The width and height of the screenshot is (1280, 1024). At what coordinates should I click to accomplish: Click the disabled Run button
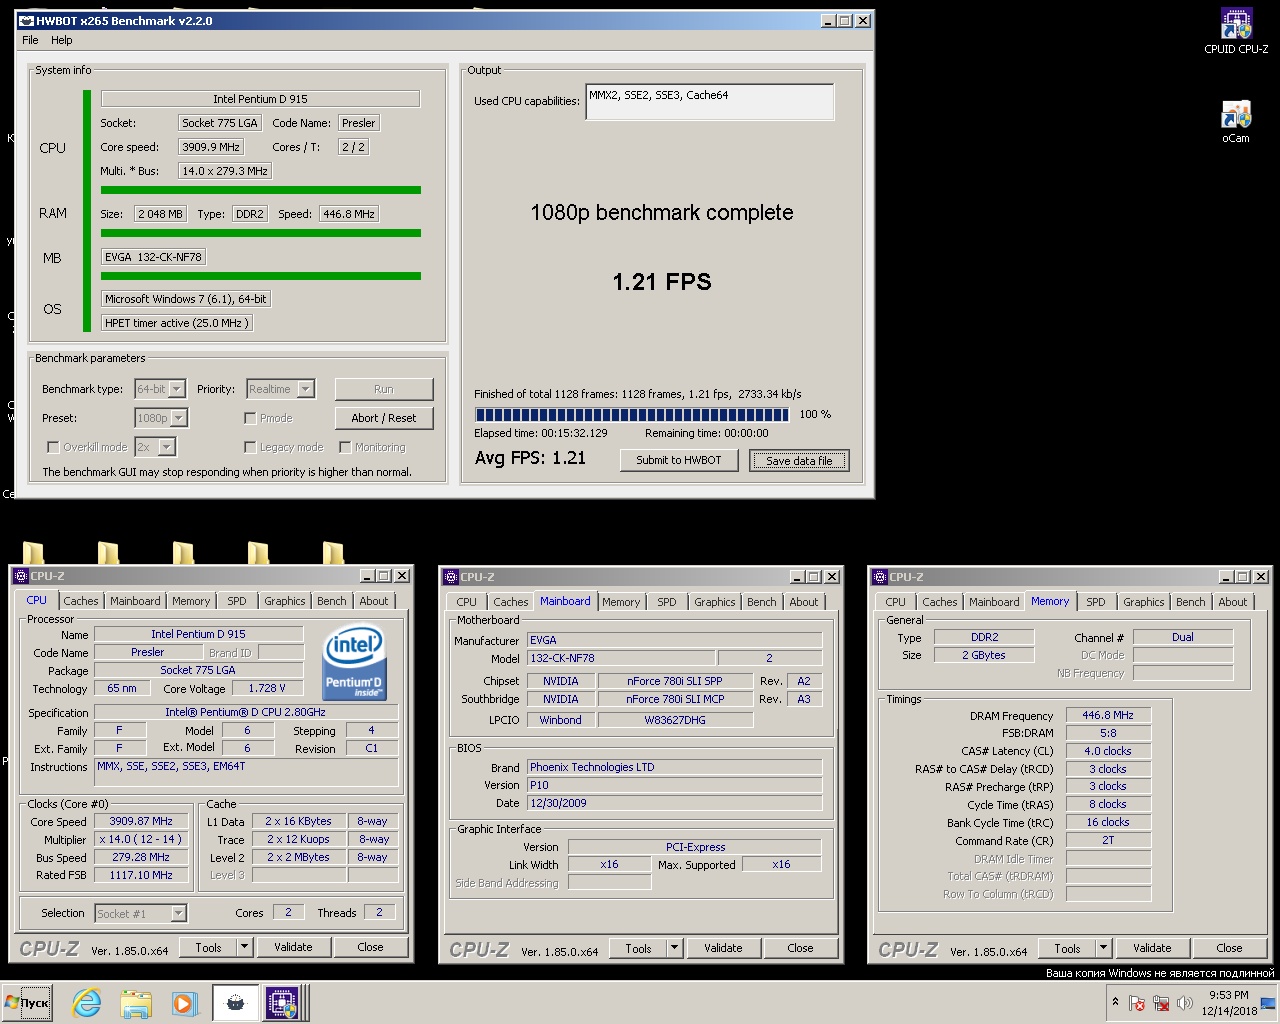click(384, 389)
